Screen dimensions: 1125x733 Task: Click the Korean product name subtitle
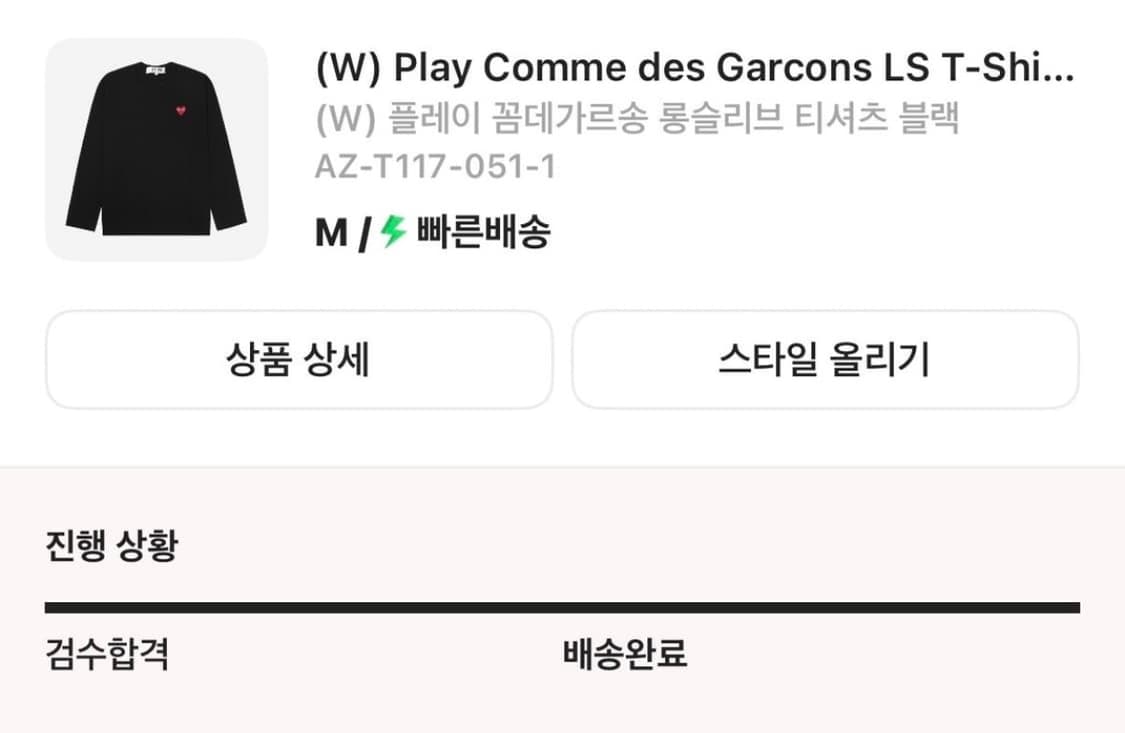(x=637, y=118)
